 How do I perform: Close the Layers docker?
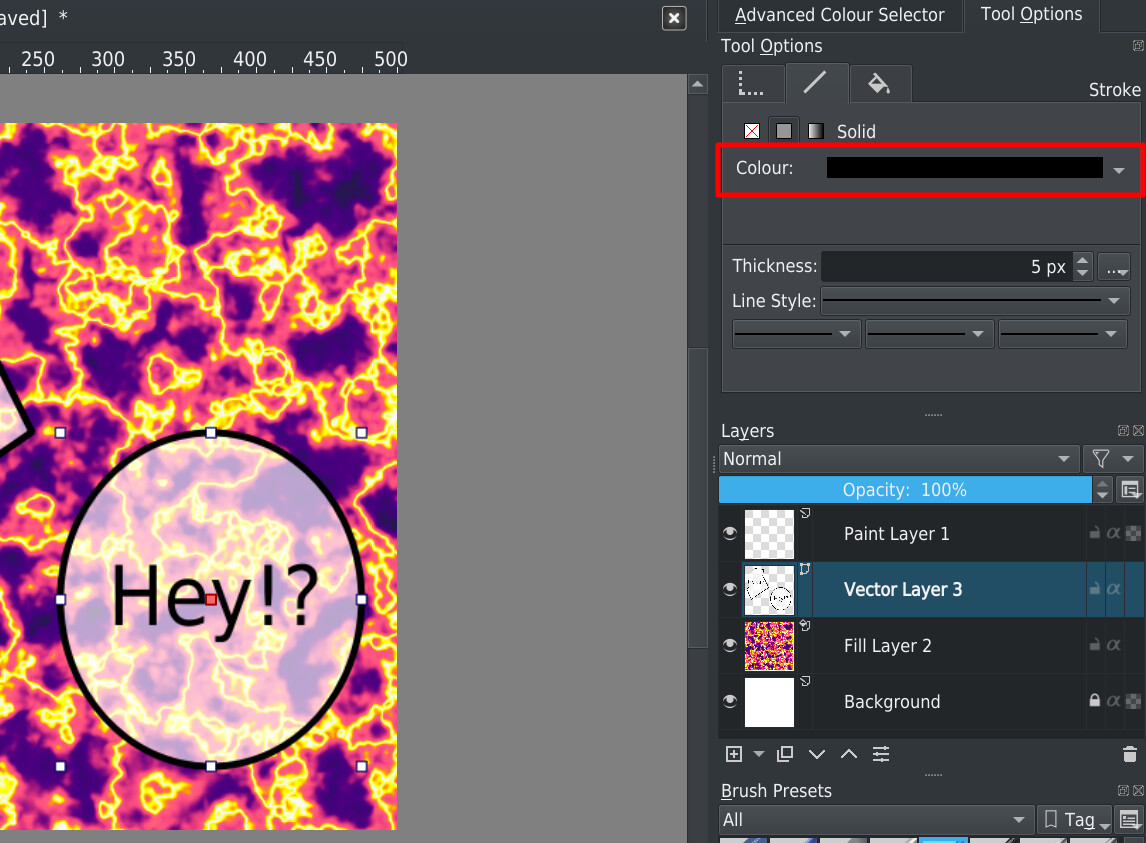pyautogui.click(x=1138, y=431)
